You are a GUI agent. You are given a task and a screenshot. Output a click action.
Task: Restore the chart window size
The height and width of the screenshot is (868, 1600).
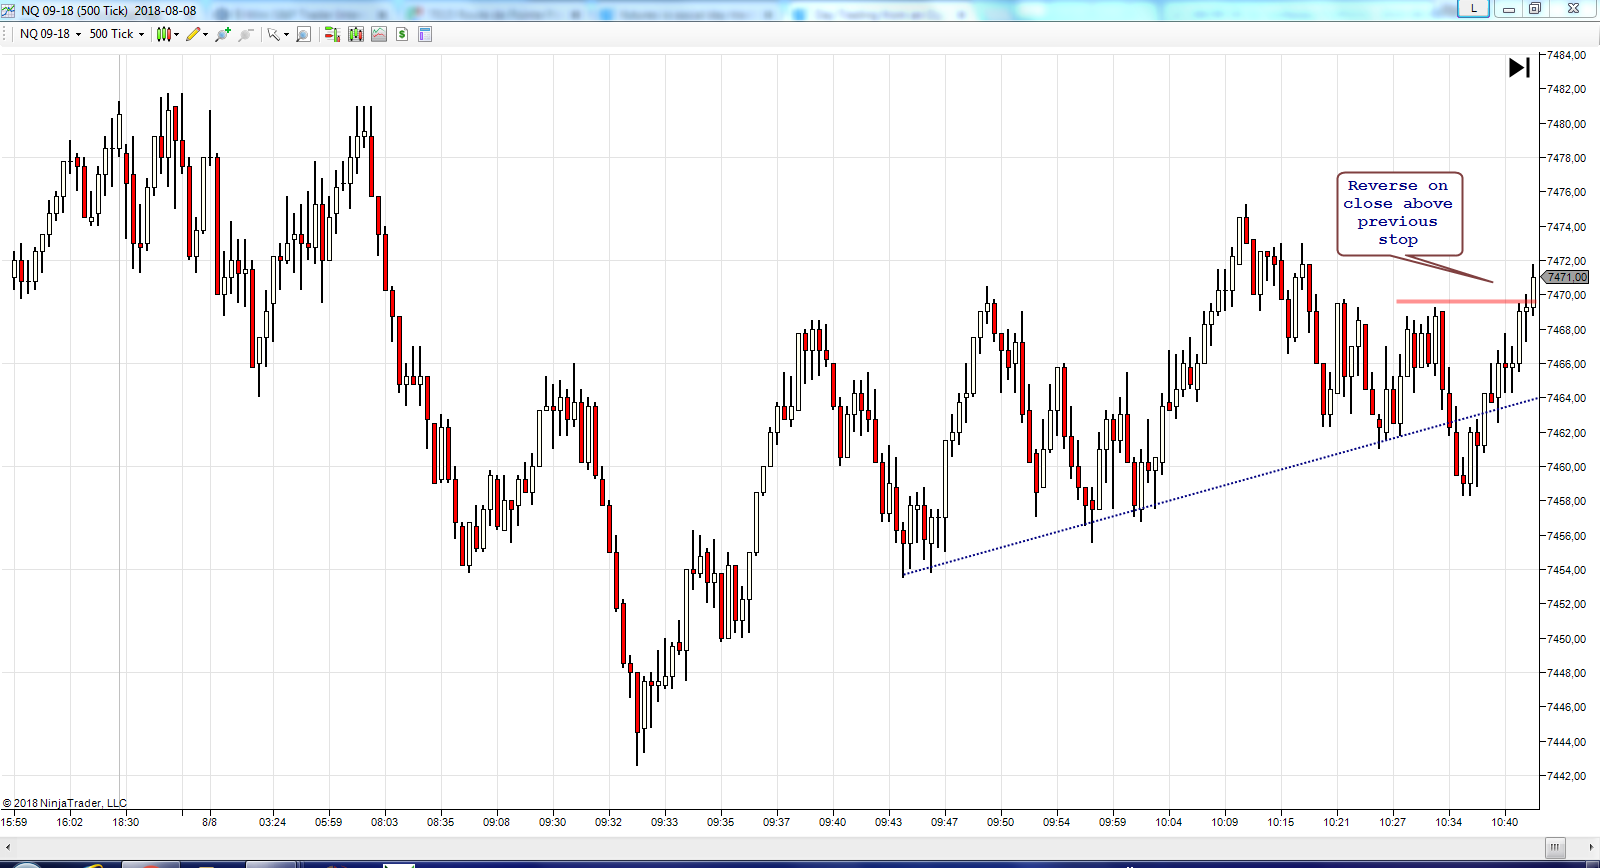click(1535, 8)
